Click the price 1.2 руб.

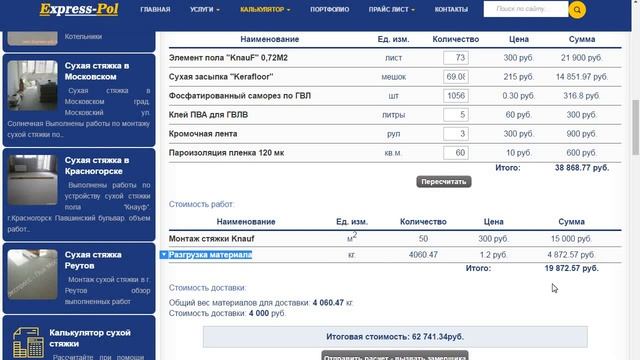tap(493, 255)
